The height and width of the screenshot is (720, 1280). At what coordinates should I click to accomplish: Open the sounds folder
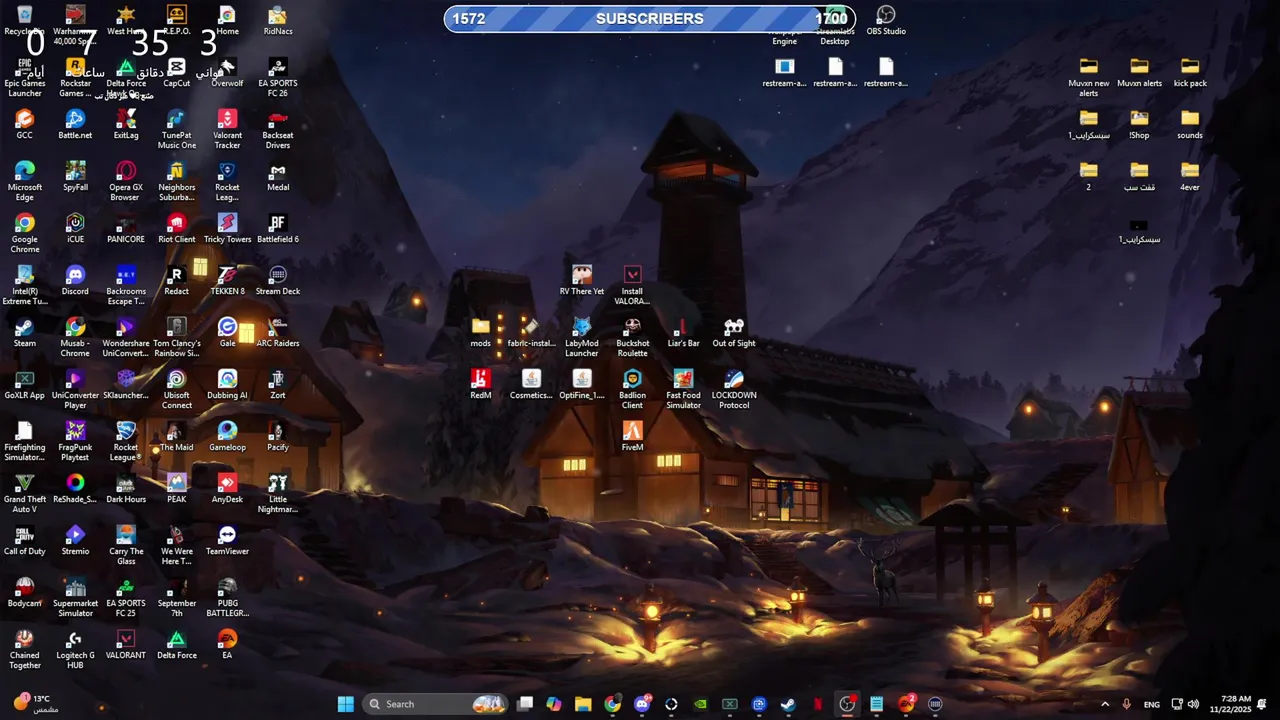[x=1190, y=124]
